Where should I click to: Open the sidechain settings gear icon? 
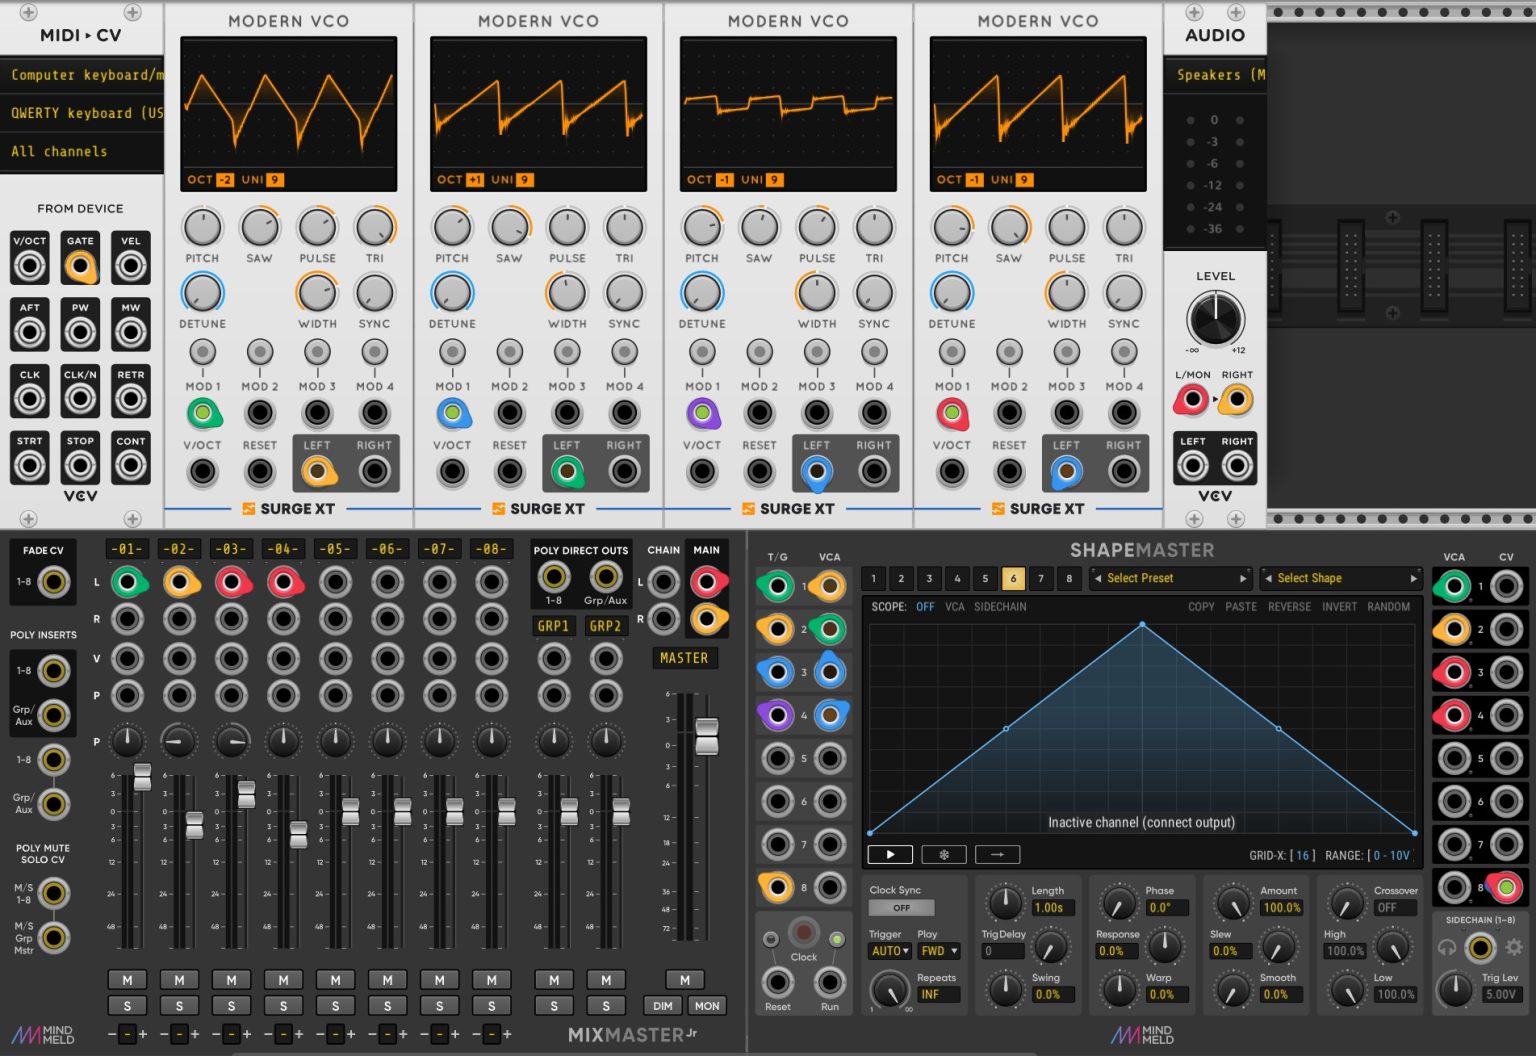click(x=1514, y=947)
